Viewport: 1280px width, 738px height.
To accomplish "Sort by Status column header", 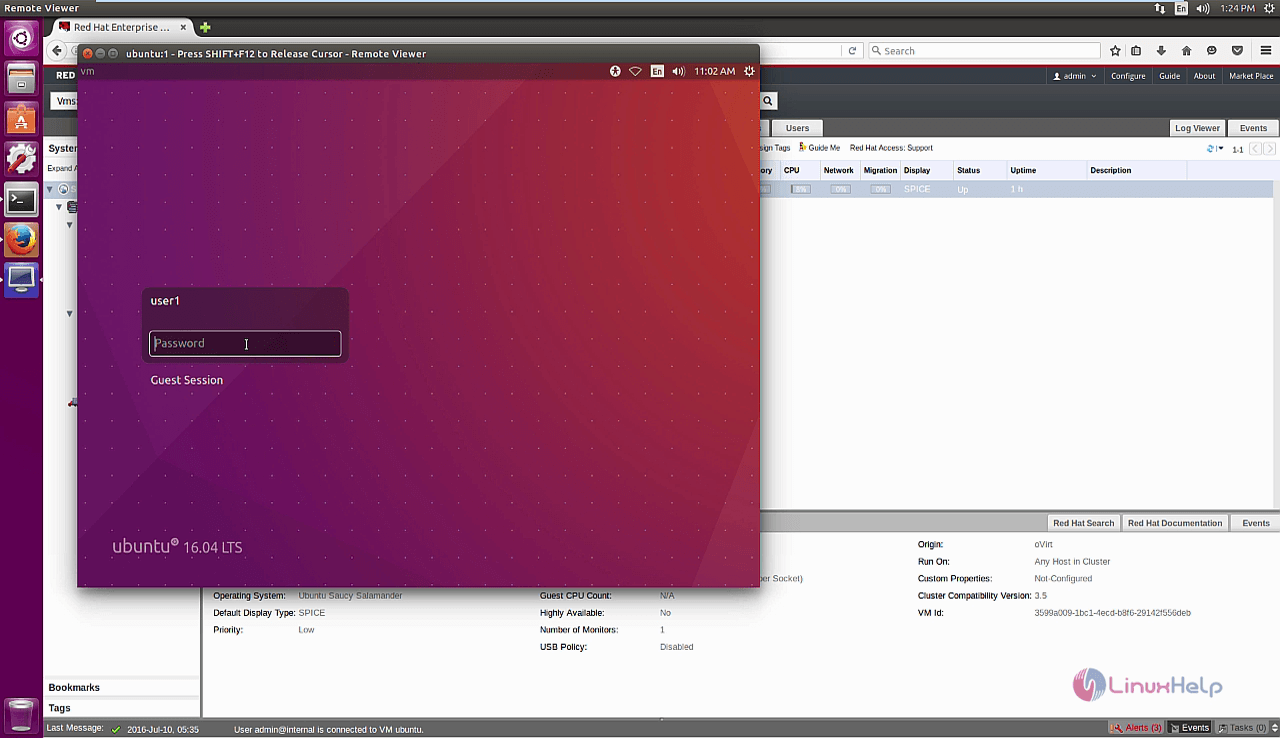I will (979, 171).
